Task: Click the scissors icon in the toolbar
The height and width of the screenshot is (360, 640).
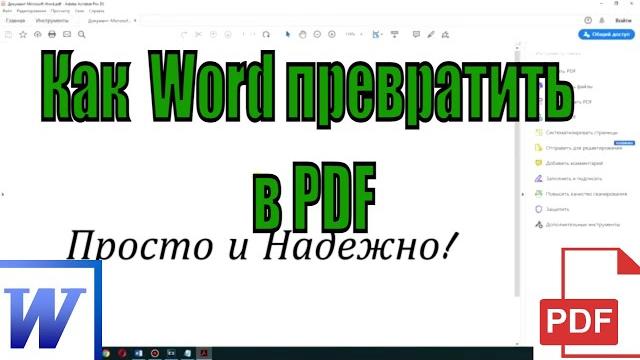Action: [x=198, y=35]
